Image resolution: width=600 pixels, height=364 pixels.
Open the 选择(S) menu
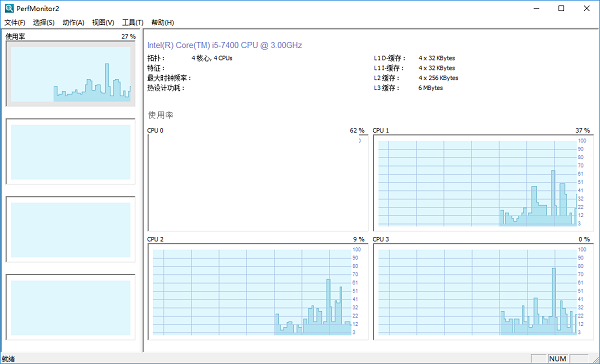pyautogui.click(x=44, y=23)
